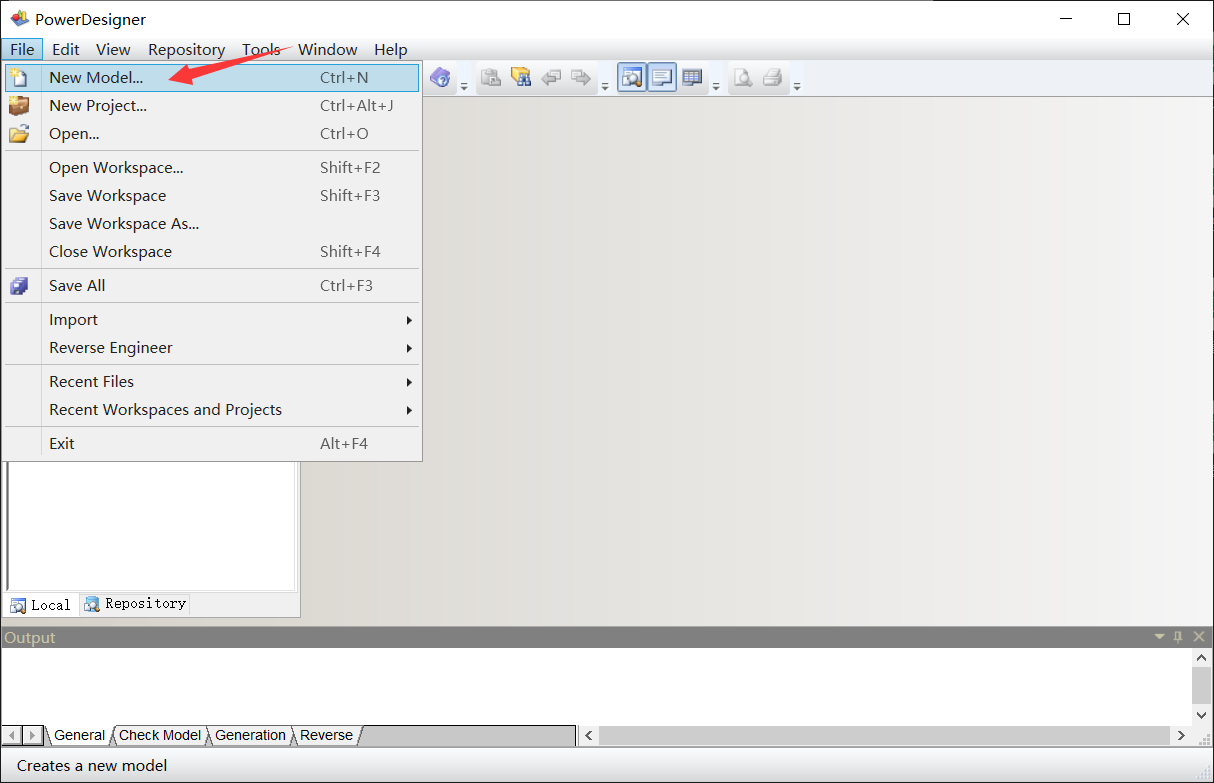The image size is (1214, 783).
Task: Minimize the PowerDesigner window
Action: 1067,19
